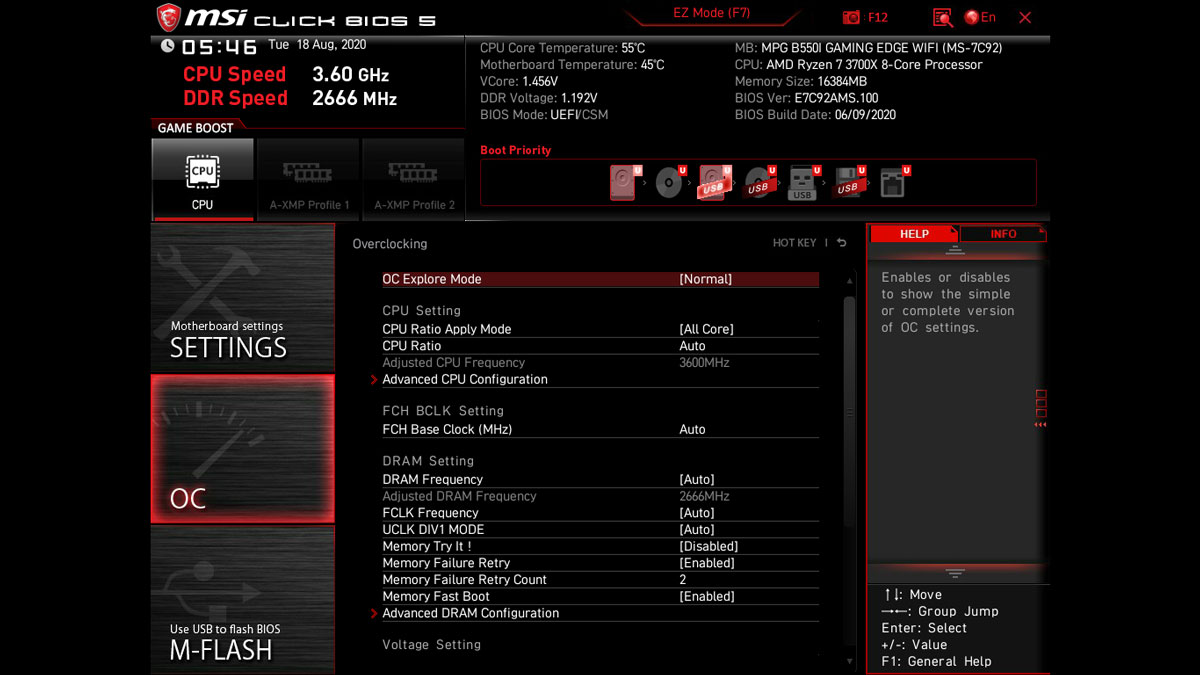The width and height of the screenshot is (1200, 675).
Task: Open the OC overclocking section
Action: [x=243, y=449]
